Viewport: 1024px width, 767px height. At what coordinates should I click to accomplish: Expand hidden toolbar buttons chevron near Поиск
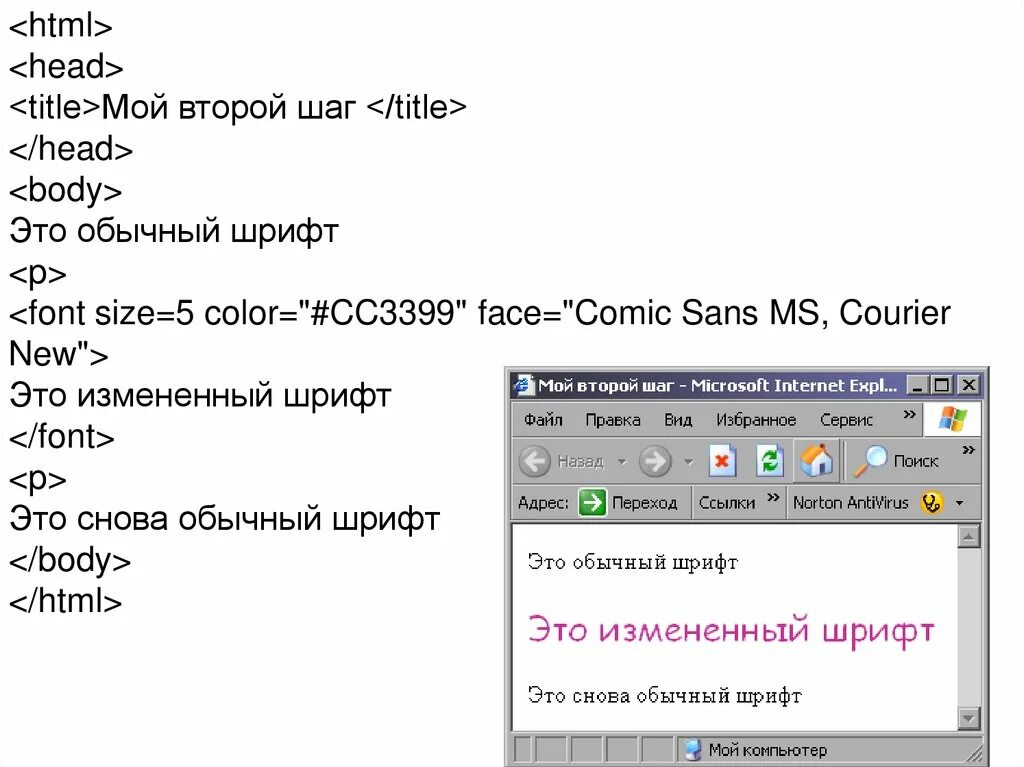[x=968, y=449]
